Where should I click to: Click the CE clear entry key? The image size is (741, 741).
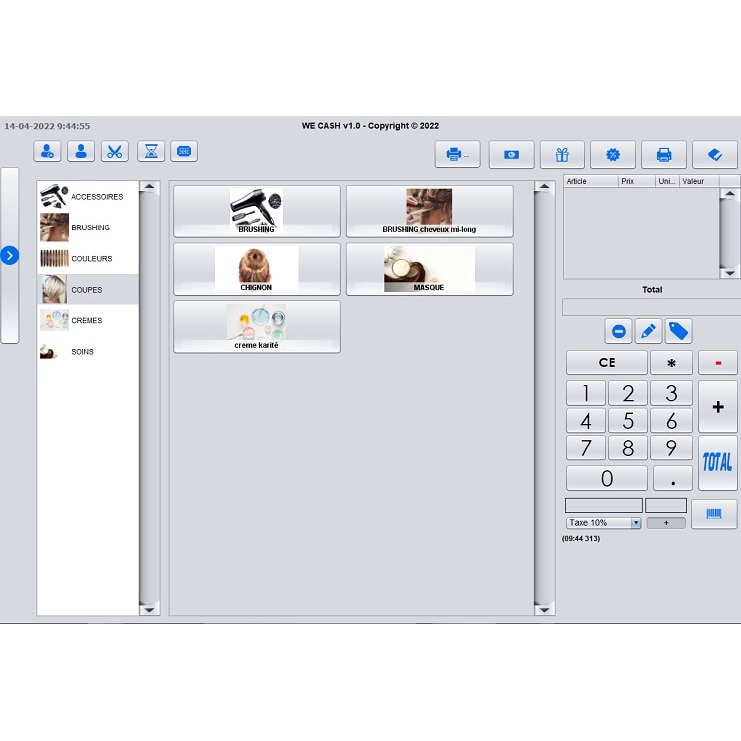click(607, 362)
